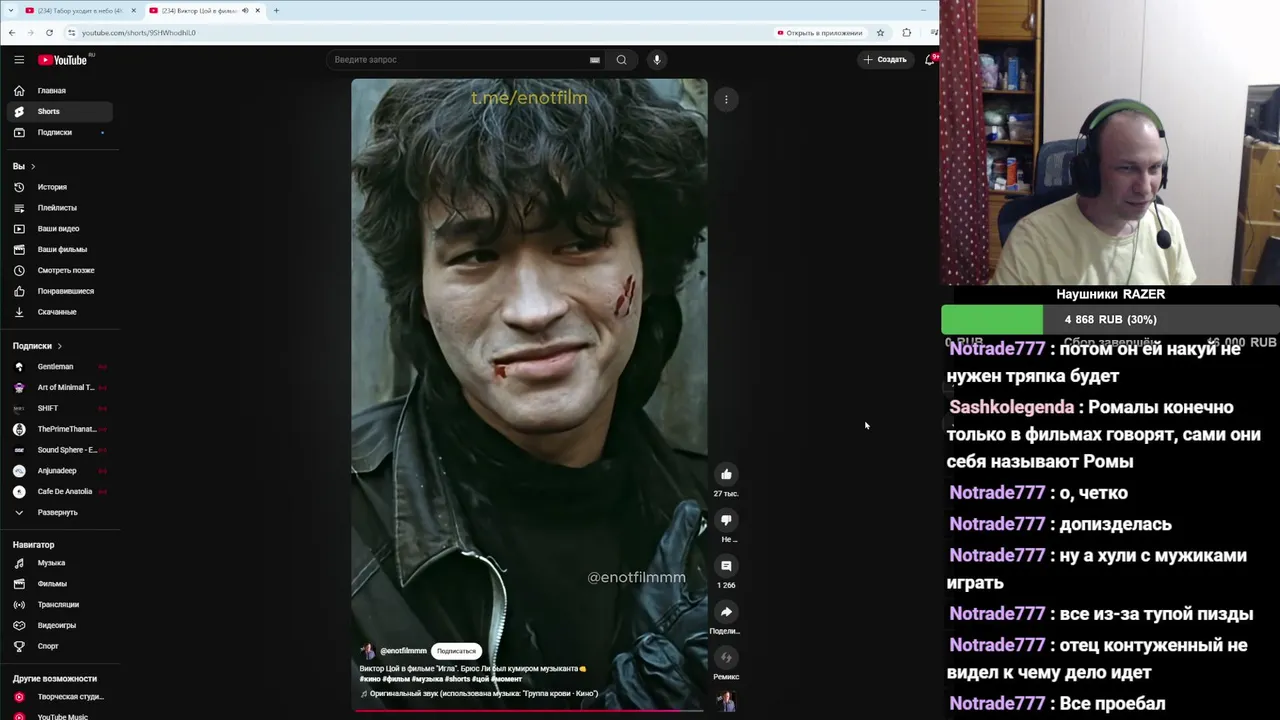Open Подписки in the top sidebar section

pyautogui.click(x=60, y=132)
